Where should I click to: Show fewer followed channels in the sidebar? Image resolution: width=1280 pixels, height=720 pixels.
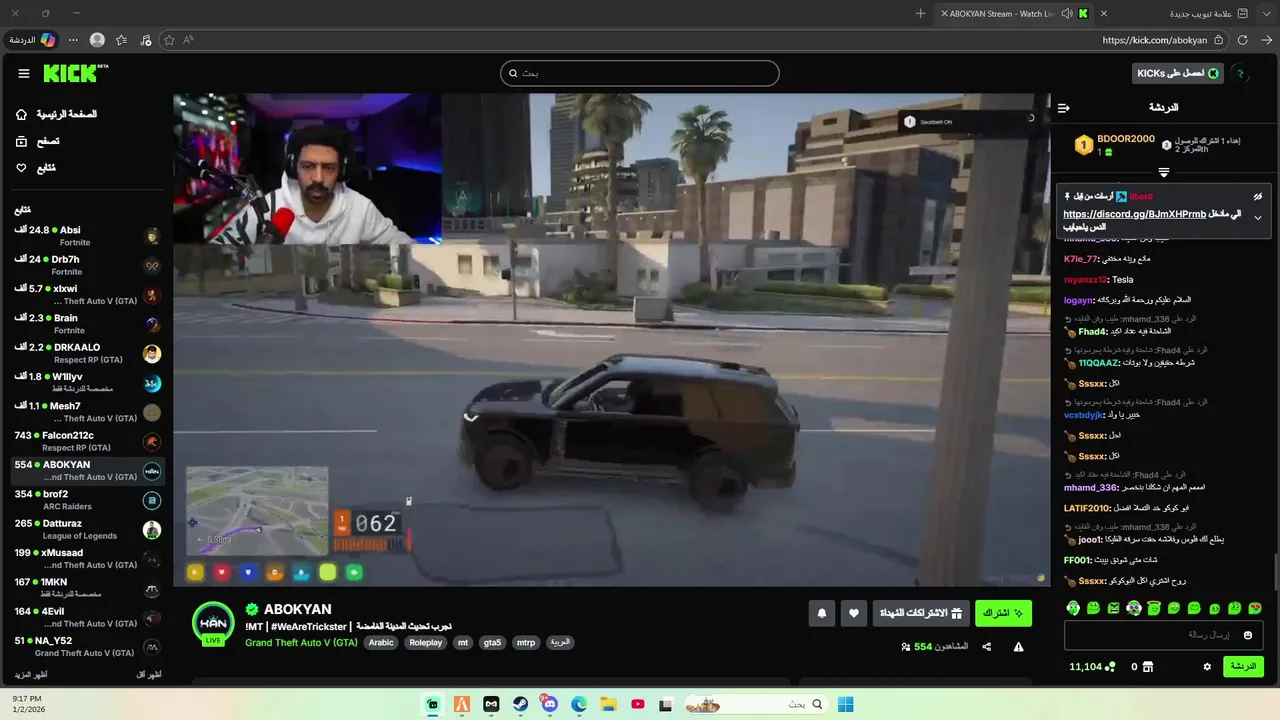tap(148, 675)
